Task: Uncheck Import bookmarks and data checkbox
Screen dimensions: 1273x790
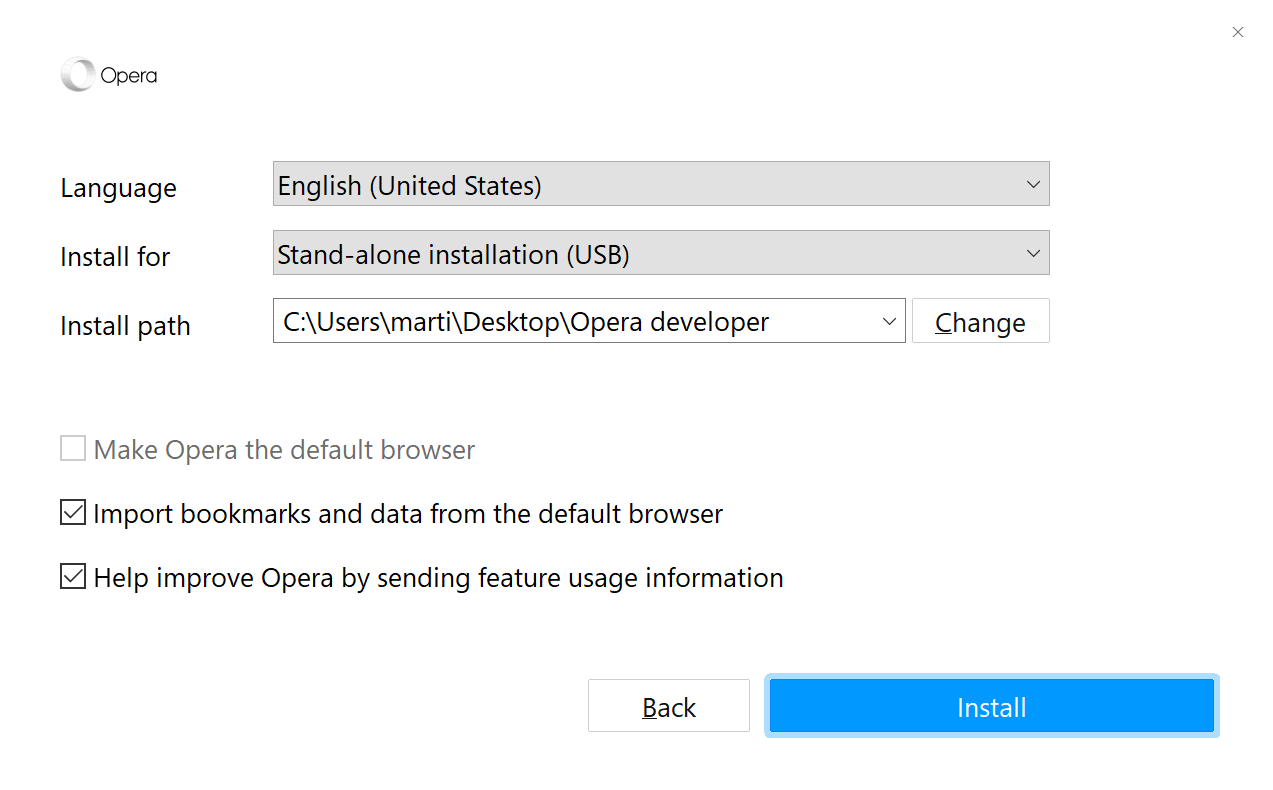Action: tap(73, 513)
